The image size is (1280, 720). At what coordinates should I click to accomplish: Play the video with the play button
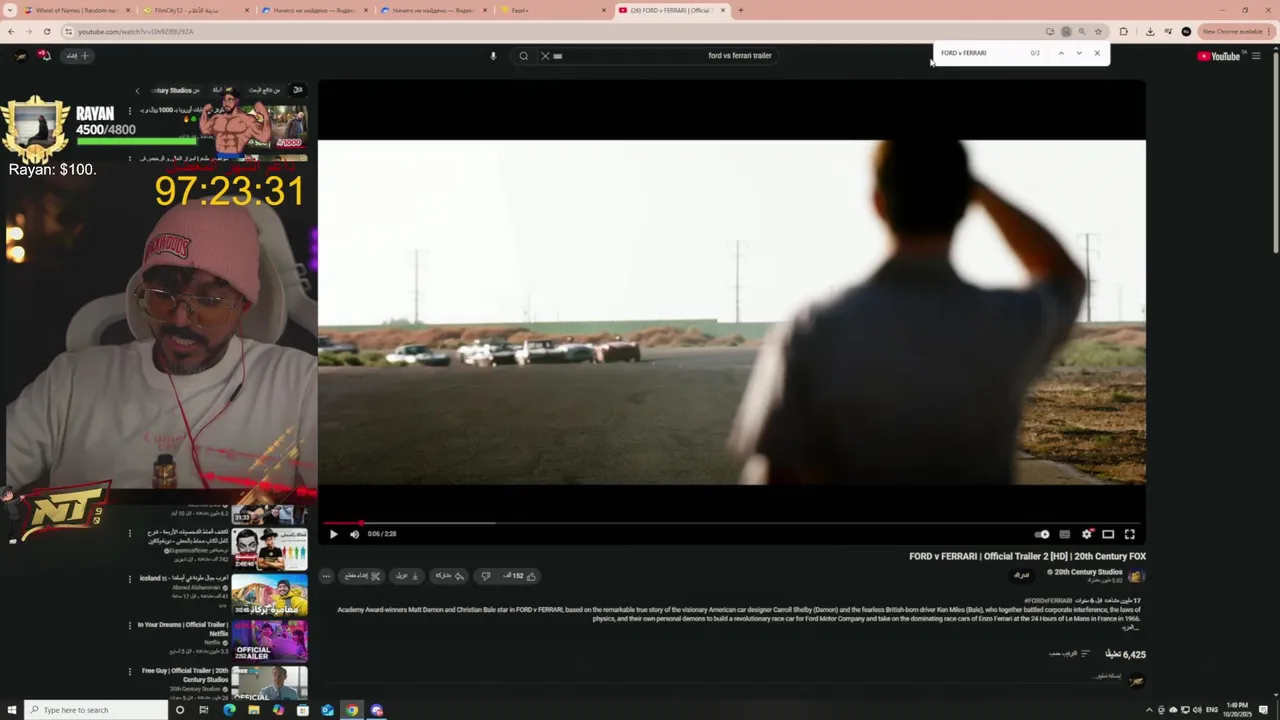coord(333,534)
